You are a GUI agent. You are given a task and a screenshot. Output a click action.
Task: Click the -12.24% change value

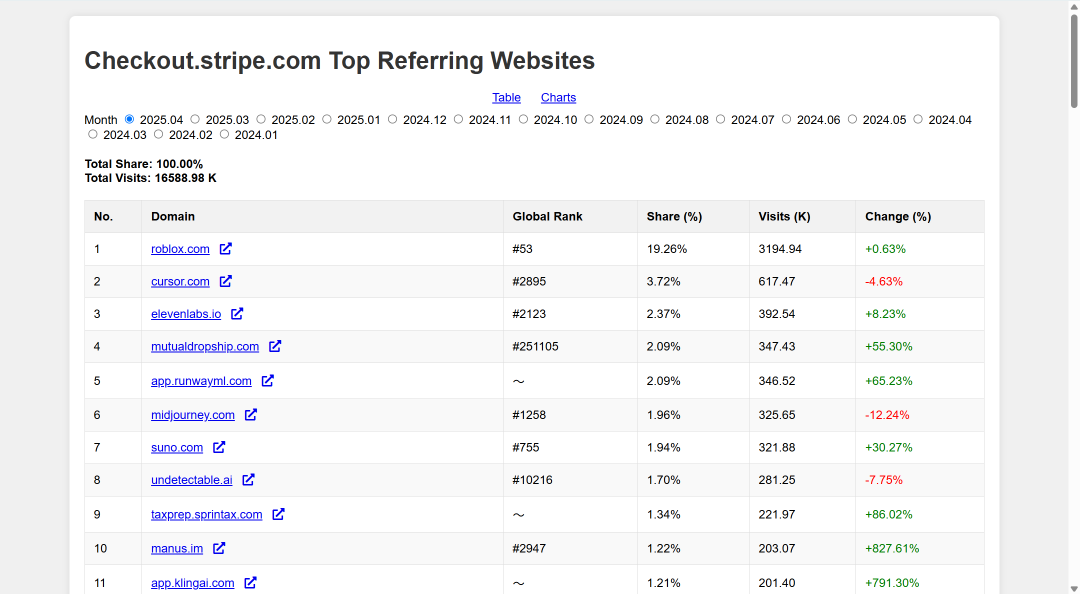pos(887,415)
